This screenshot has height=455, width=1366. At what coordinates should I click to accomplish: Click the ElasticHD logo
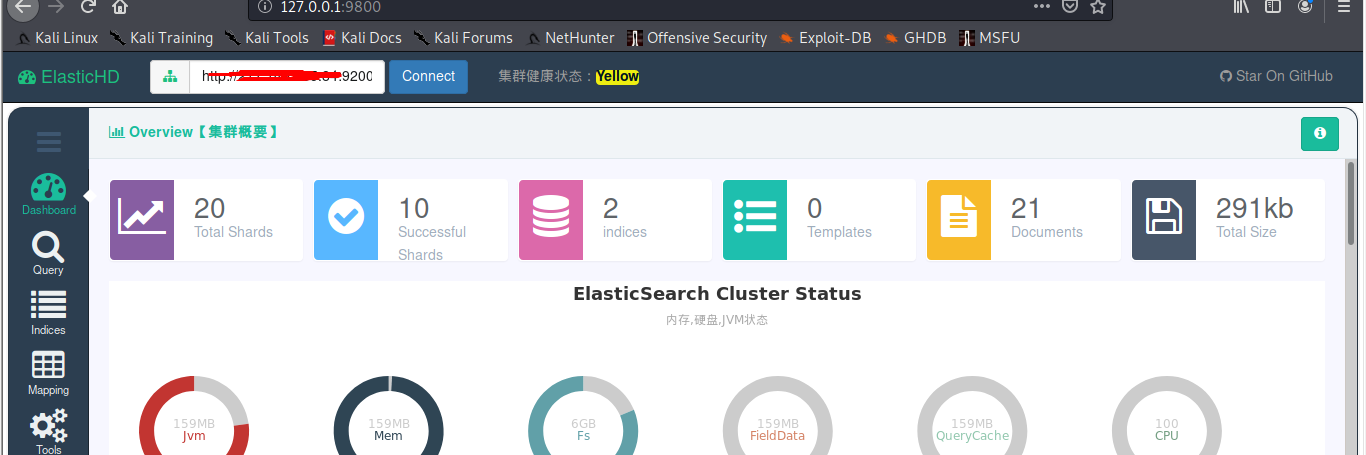point(69,76)
